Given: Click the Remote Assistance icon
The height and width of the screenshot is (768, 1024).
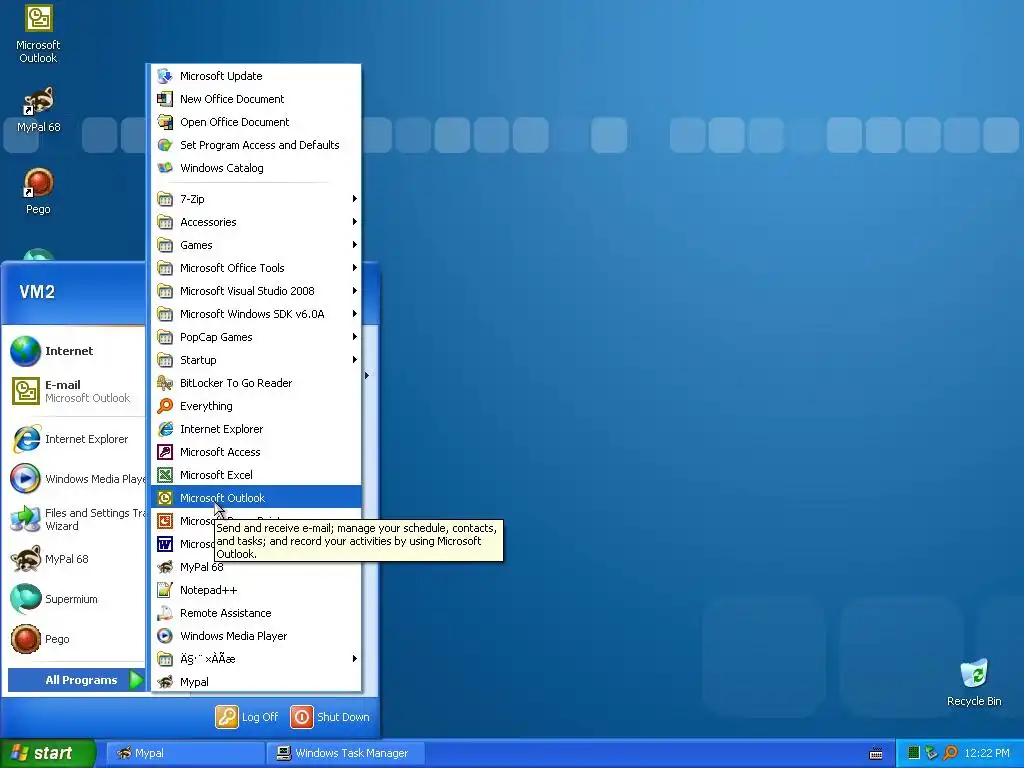Looking at the screenshot, I should 165,613.
